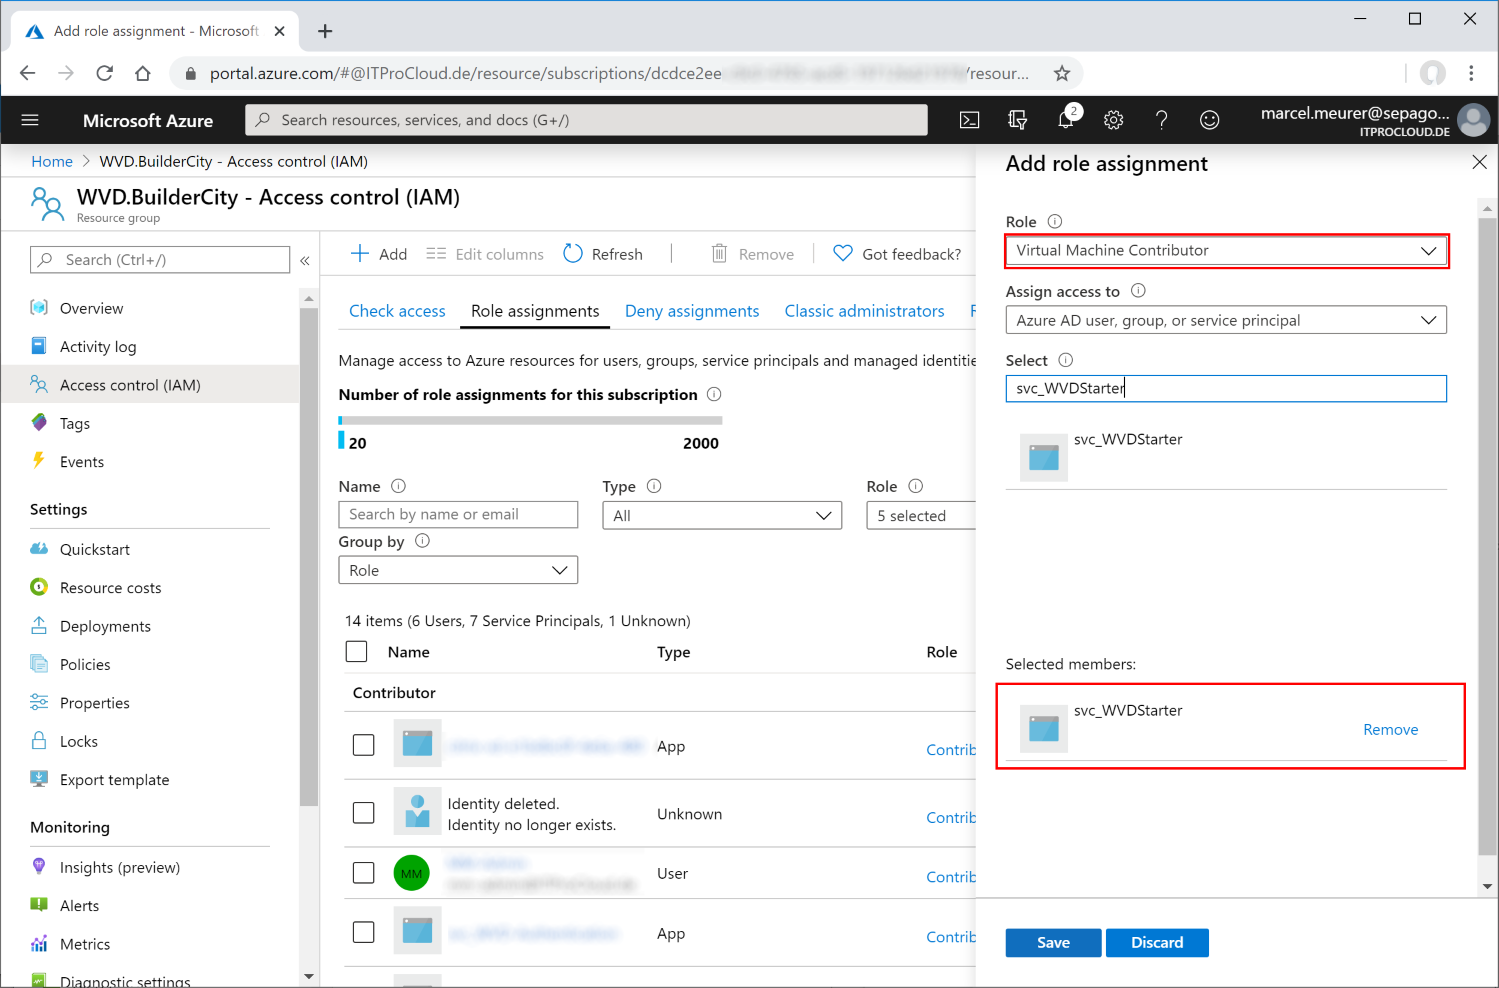
Task: Open the Role dropdown Virtual Machine Contributor
Action: click(1226, 251)
